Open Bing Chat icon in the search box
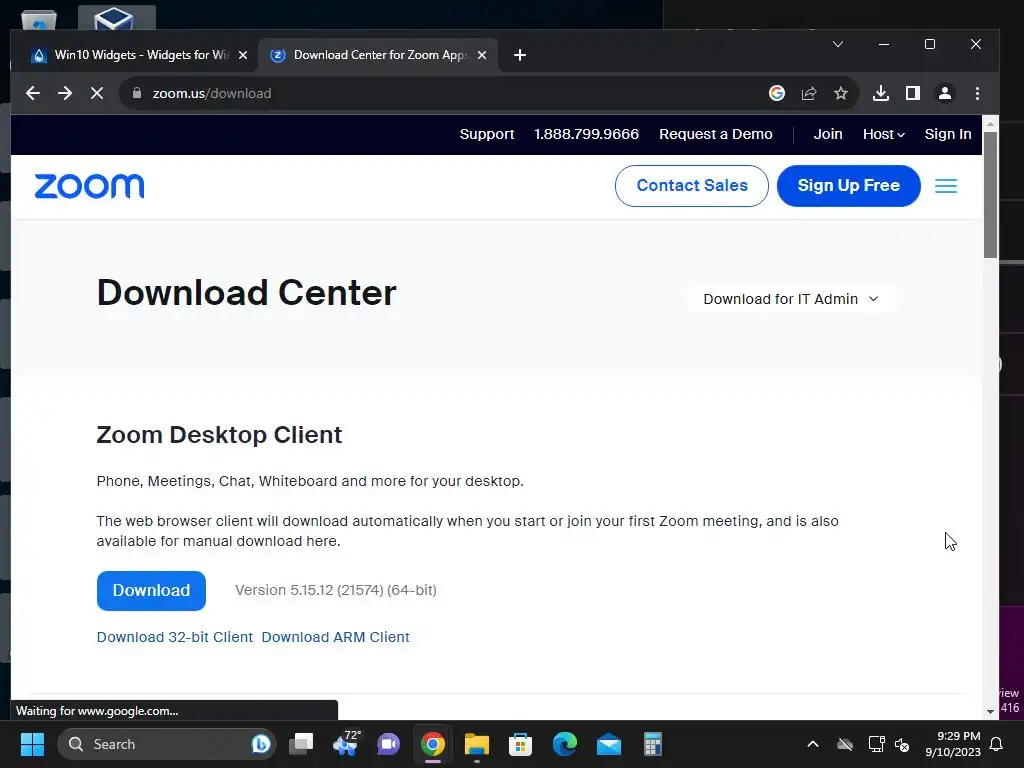The width and height of the screenshot is (1024, 768). [x=261, y=744]
